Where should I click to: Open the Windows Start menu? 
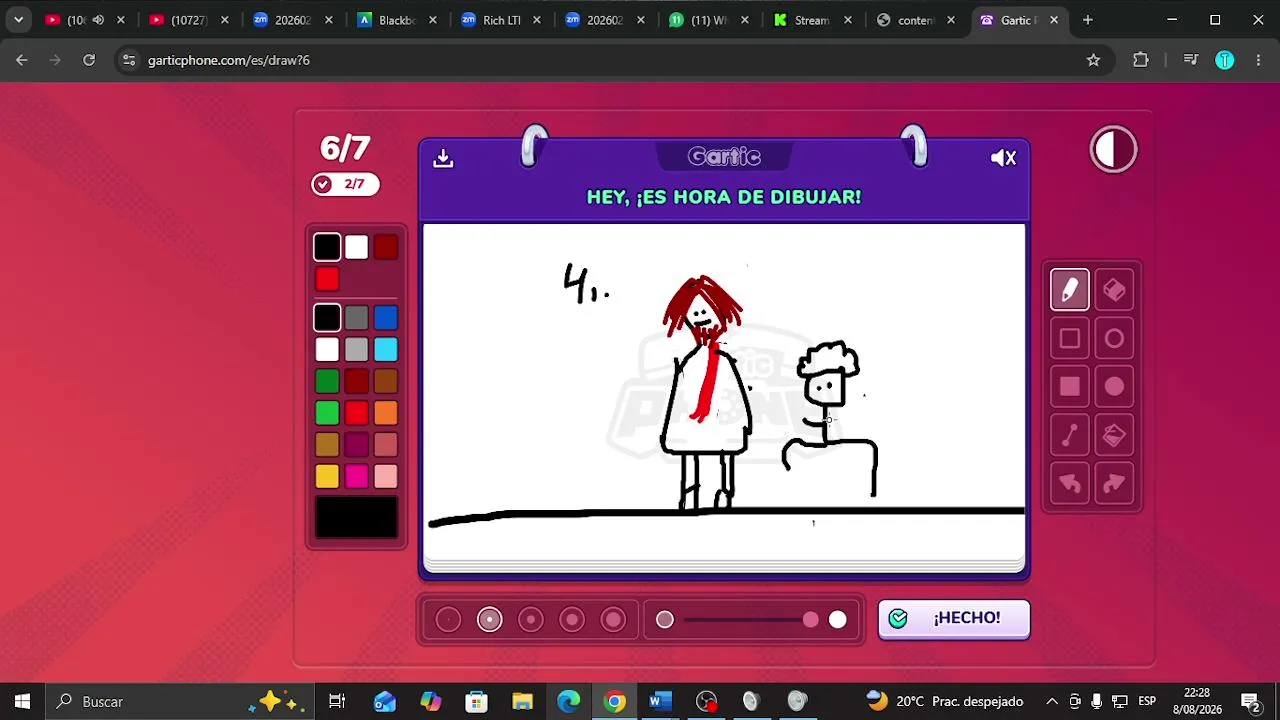click(22, 702)
